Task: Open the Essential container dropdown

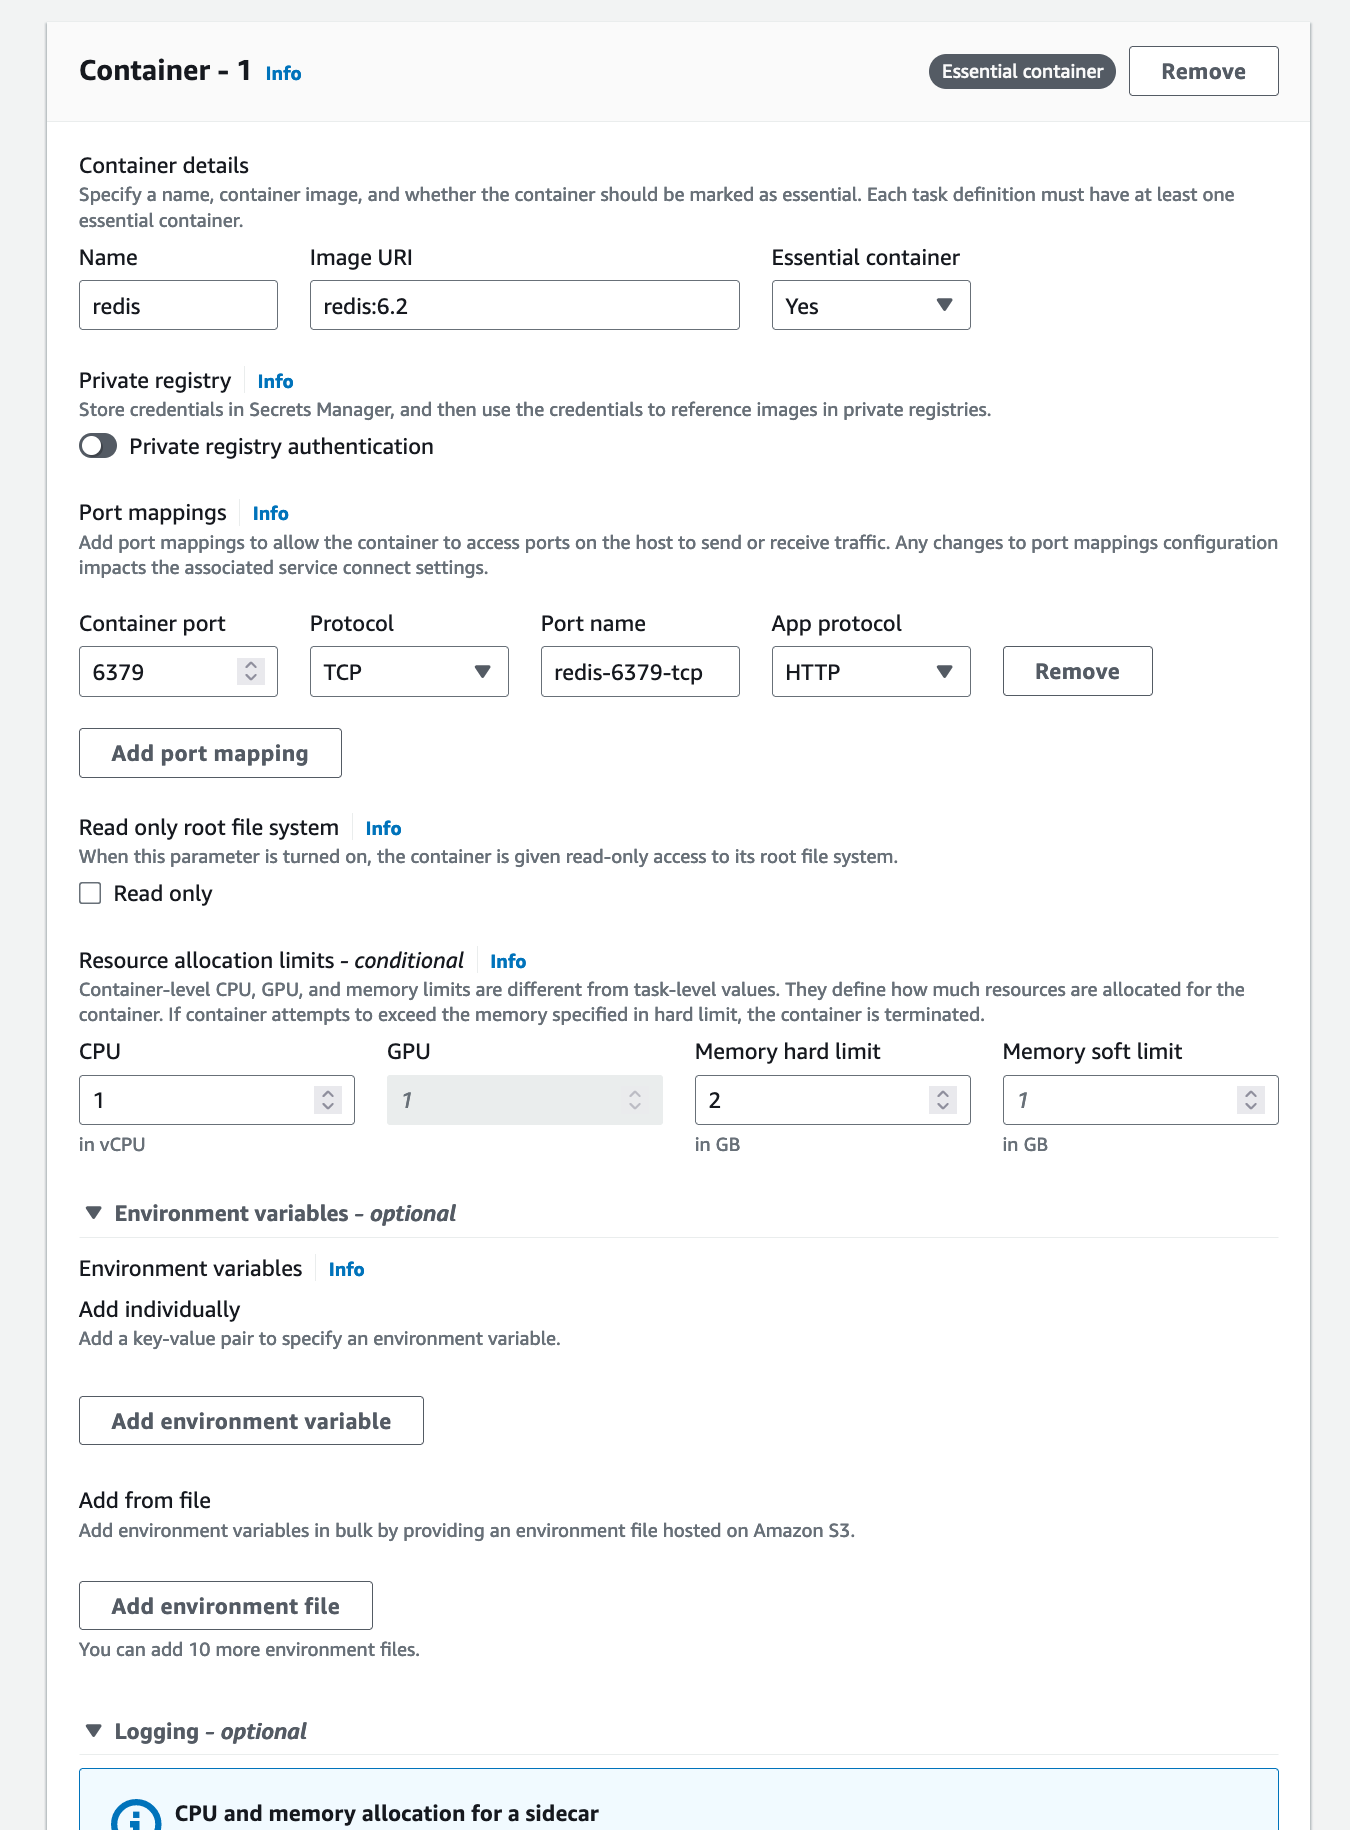Action: [870, 305]
